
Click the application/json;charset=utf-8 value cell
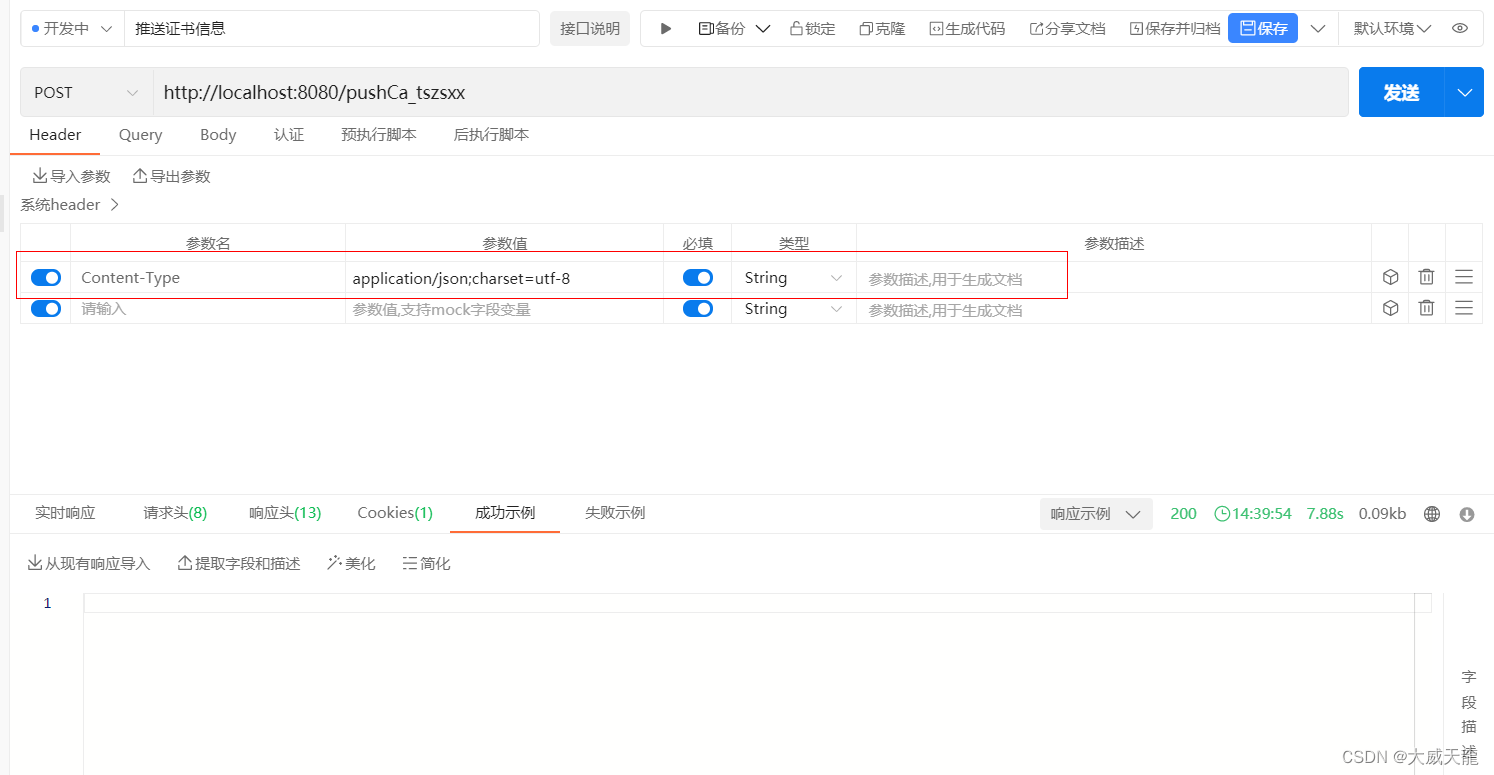click(504, 278)
